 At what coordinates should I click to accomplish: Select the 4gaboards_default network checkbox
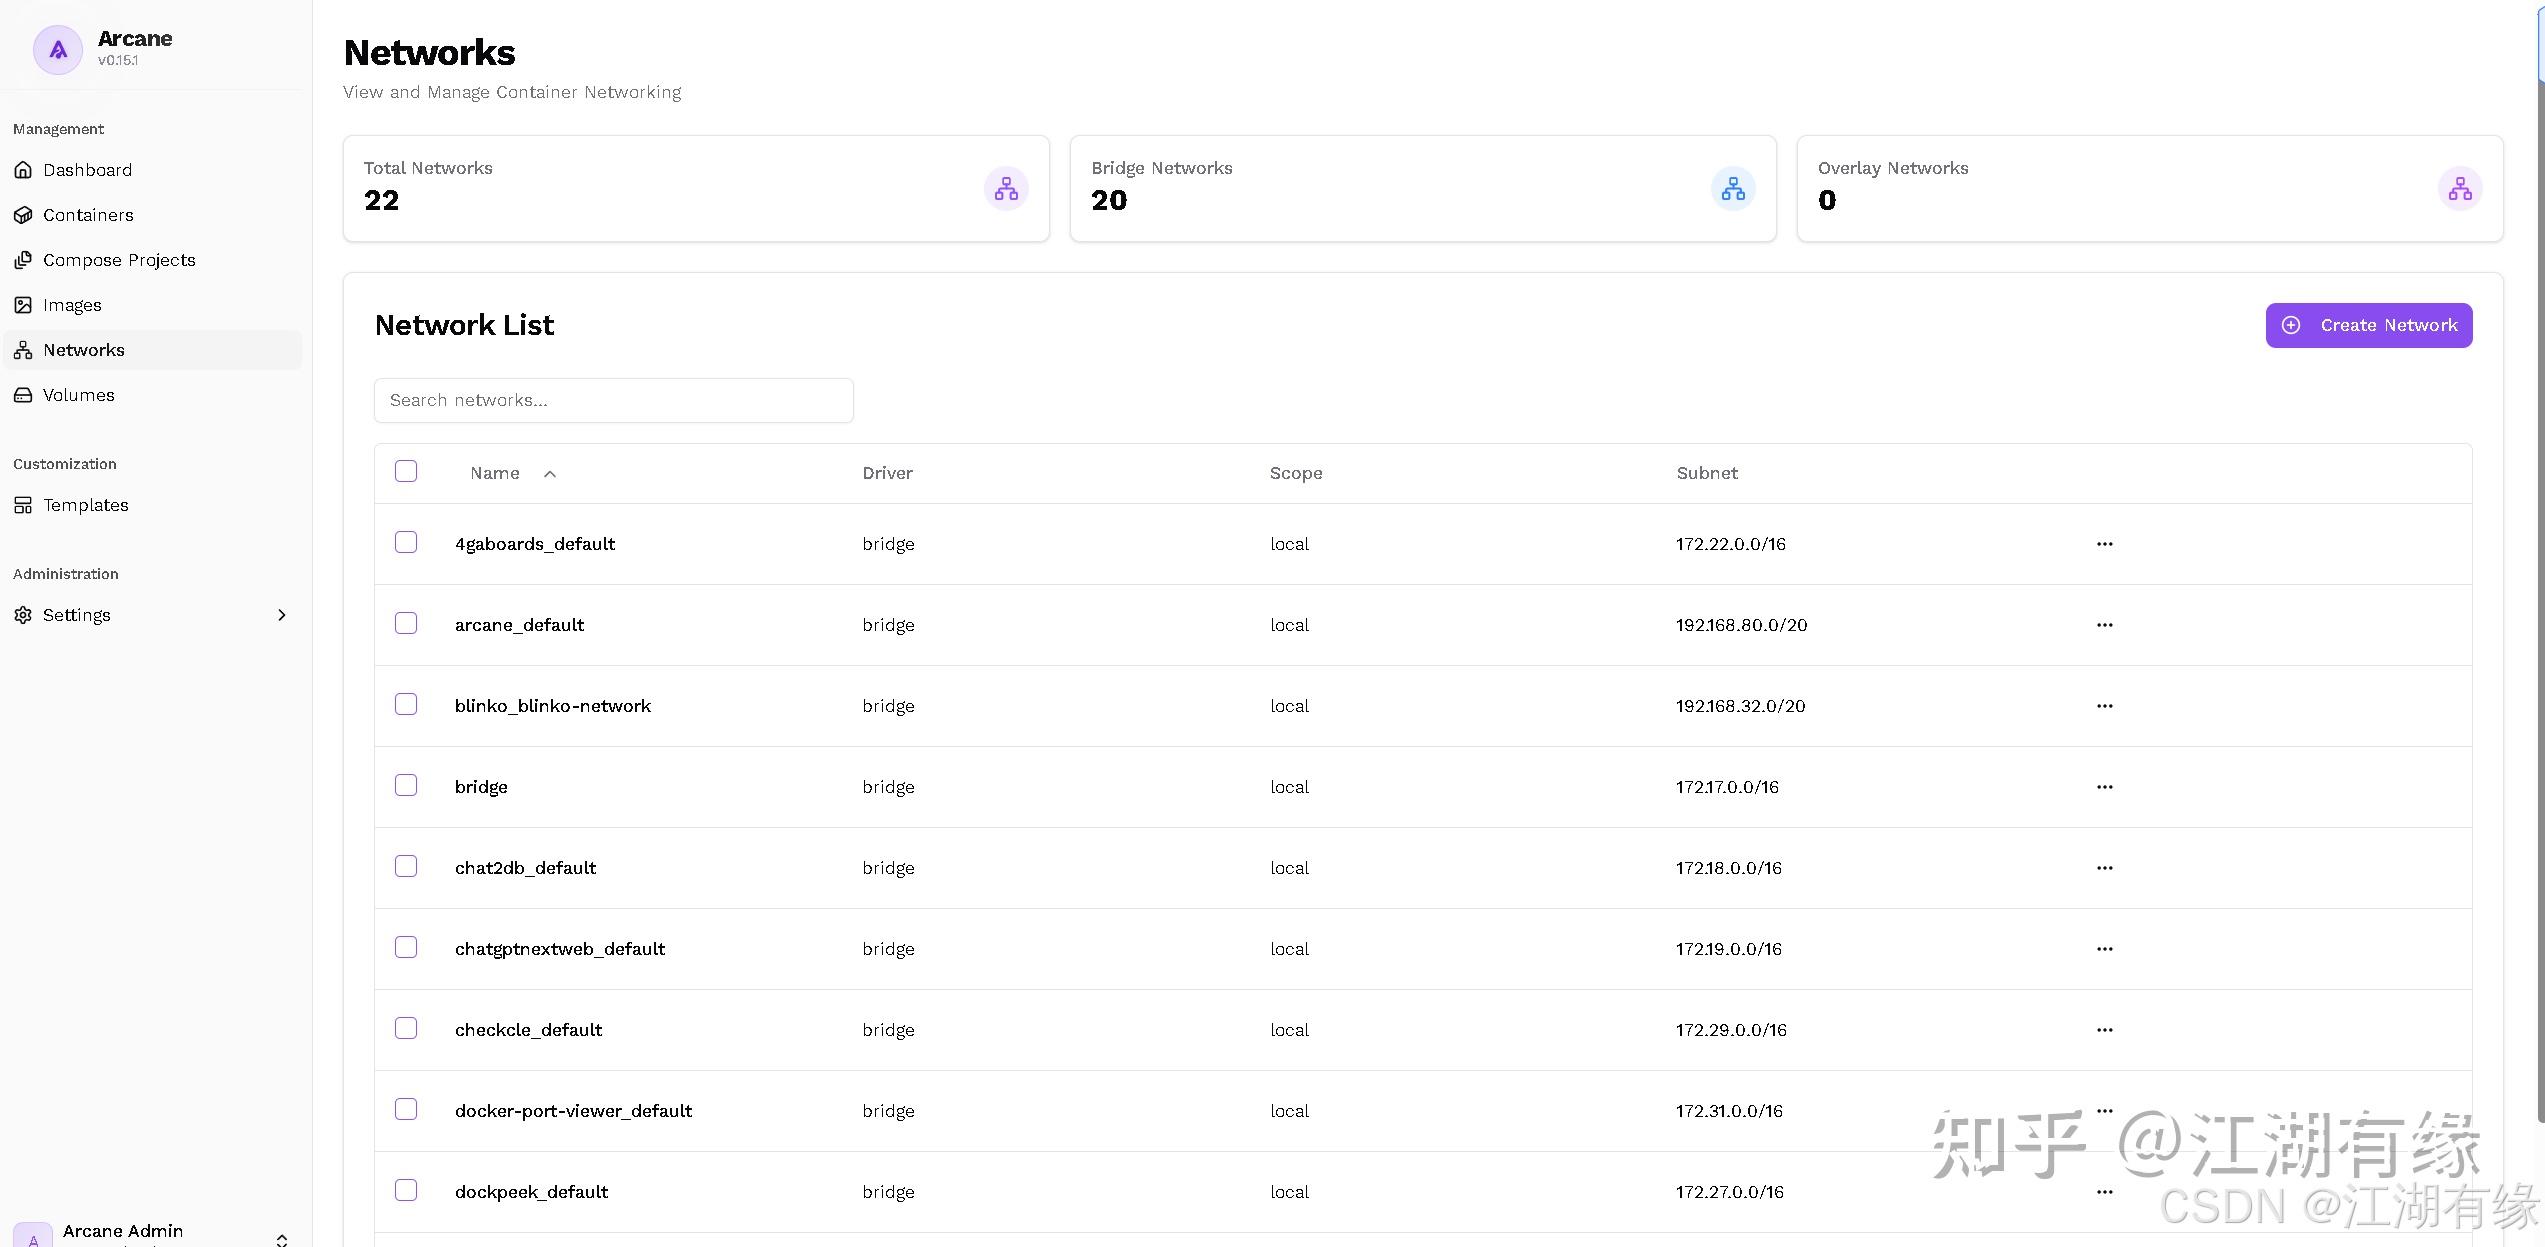(x=406, y=542)
